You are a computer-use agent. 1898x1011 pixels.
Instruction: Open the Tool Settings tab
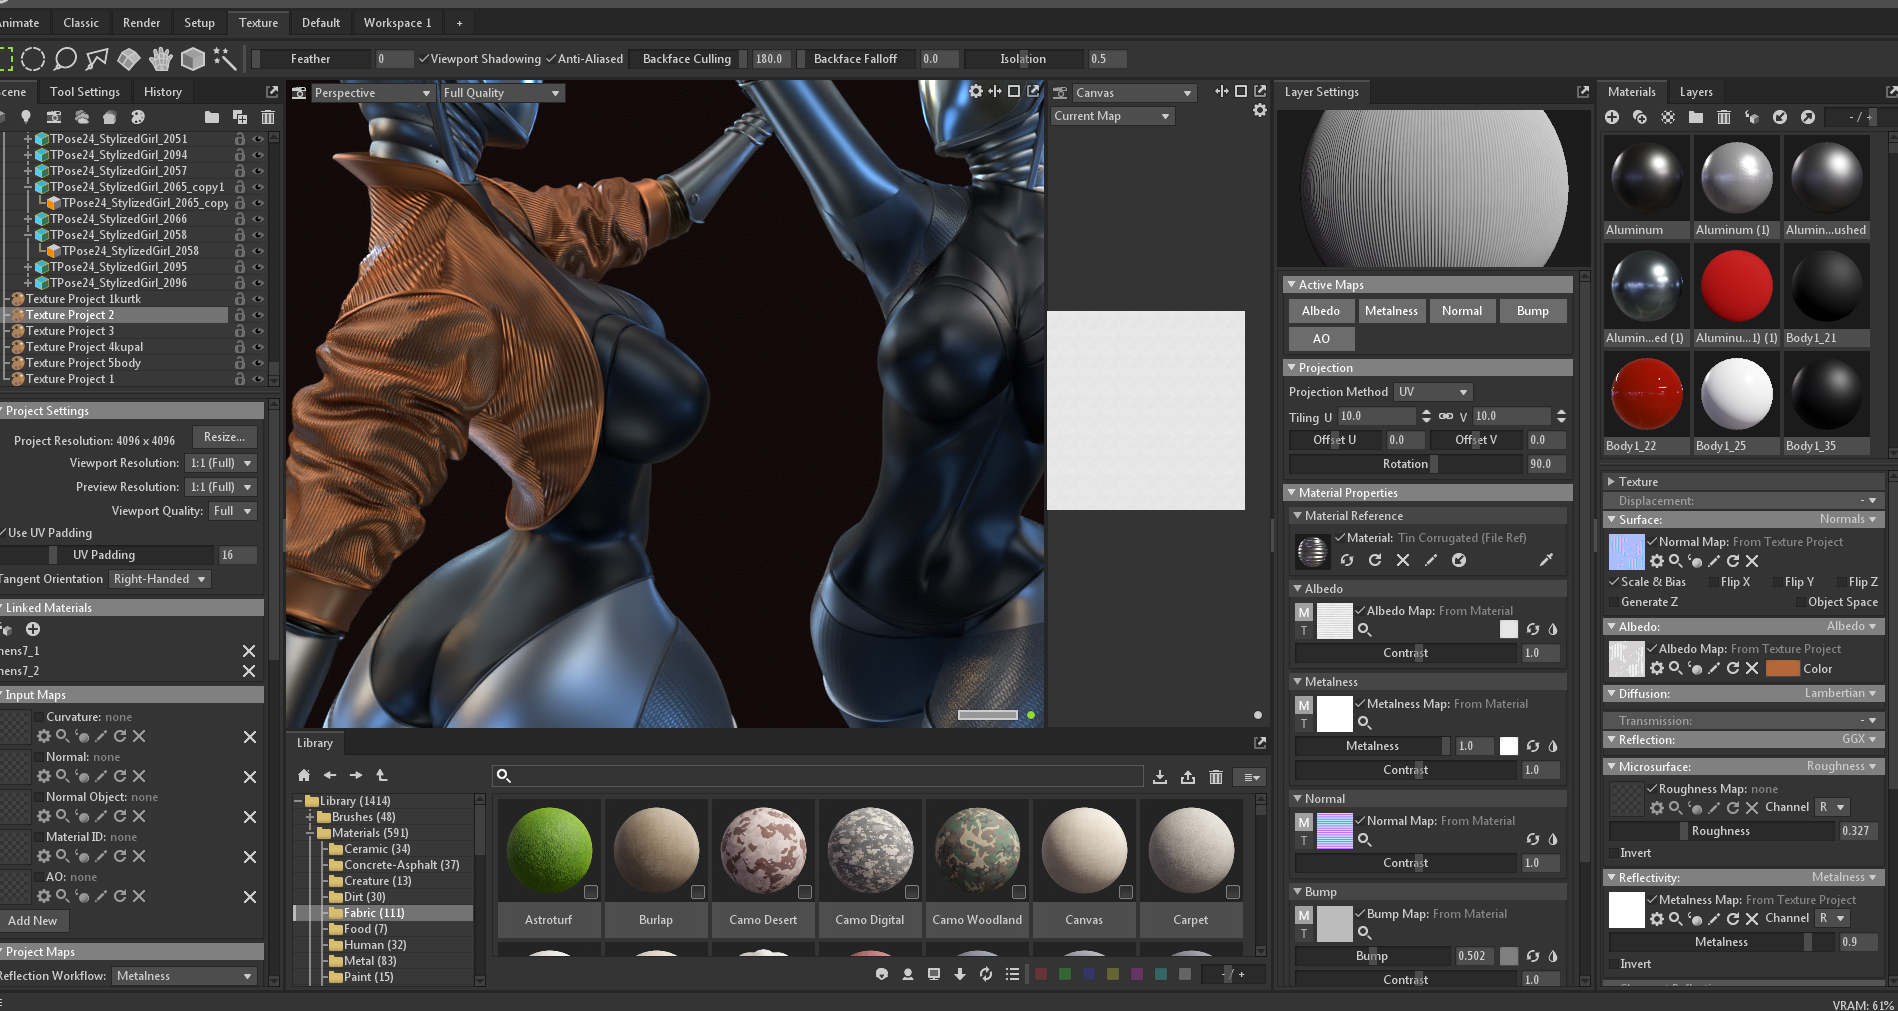click(85, 92)
